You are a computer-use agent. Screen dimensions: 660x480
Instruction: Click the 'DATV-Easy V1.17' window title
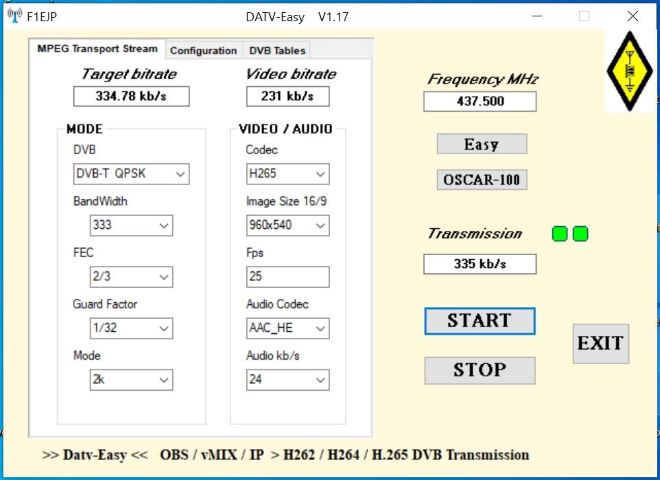click(x=297, y=17)
